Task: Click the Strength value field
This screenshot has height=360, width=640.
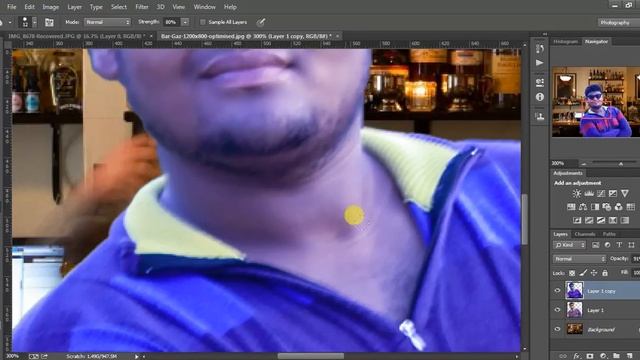Action: pos(171,22)
